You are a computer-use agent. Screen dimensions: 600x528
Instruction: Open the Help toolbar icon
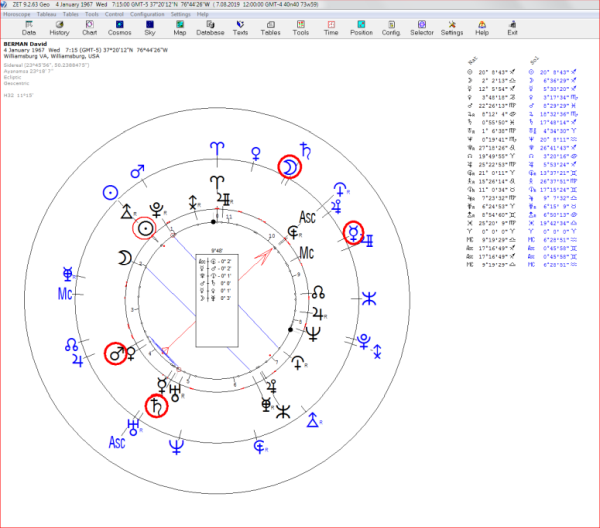[482, 28]
